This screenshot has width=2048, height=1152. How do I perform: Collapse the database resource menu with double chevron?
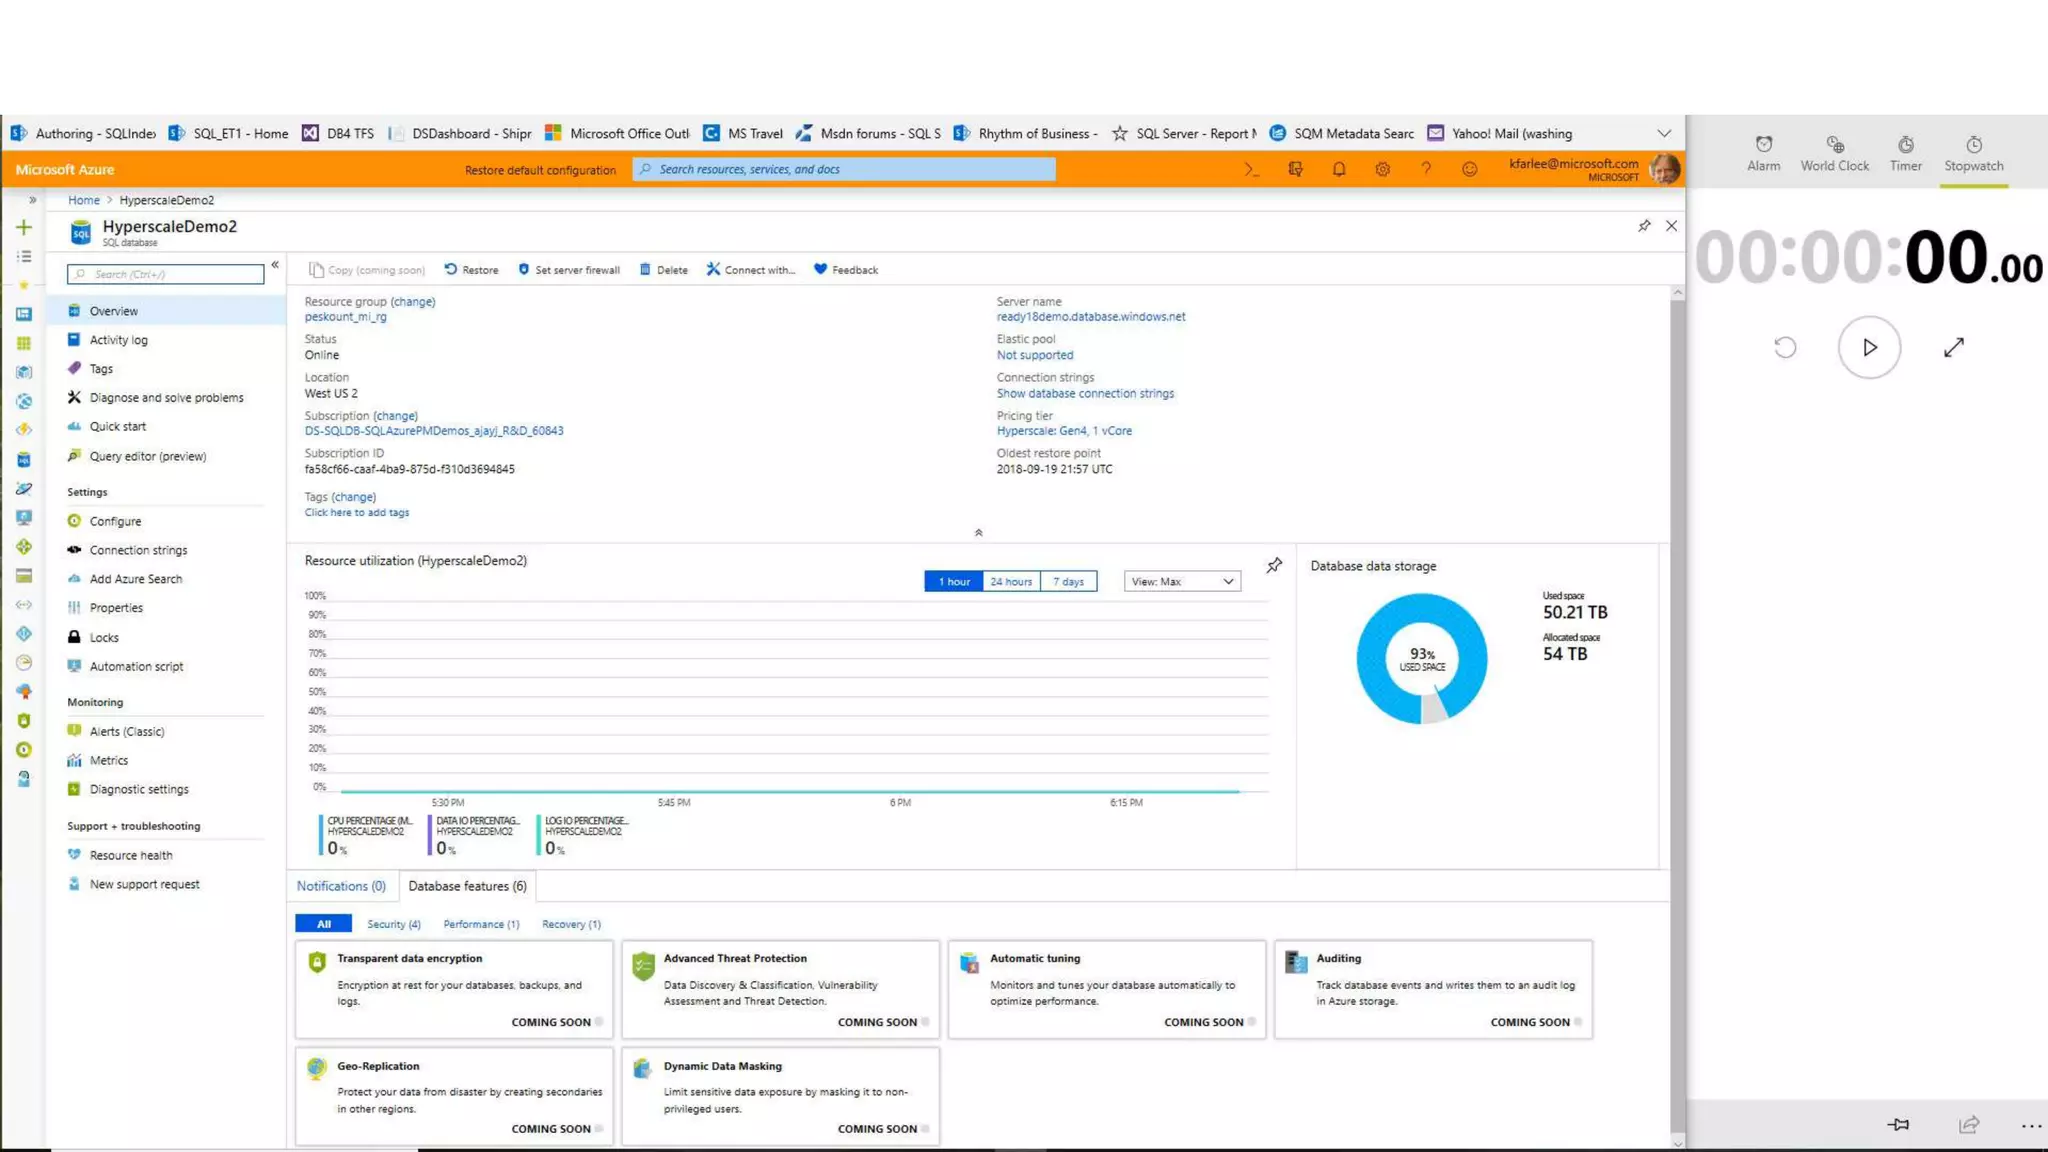coord(275,265)
